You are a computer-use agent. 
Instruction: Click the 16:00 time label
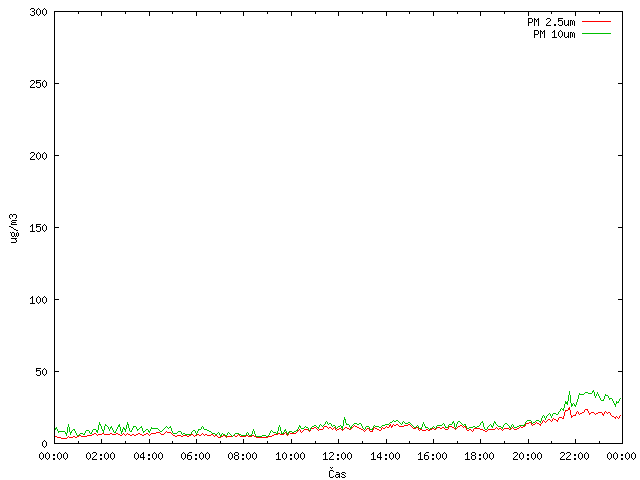click(x=432, y=456)
